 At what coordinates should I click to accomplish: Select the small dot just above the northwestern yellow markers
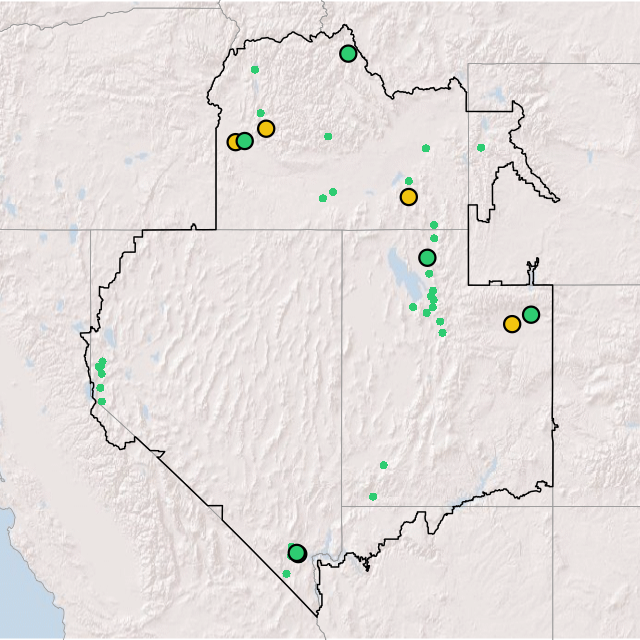pos(260,113)
